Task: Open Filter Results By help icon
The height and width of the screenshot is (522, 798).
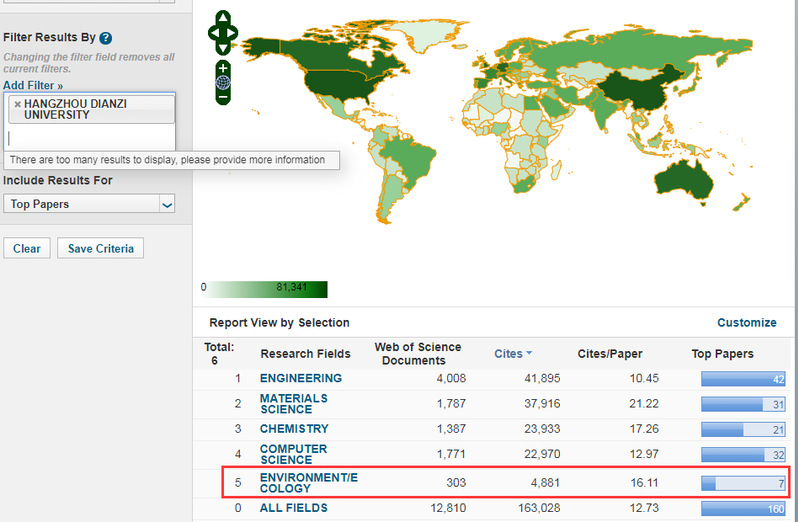Action: (x=105, y=38)
